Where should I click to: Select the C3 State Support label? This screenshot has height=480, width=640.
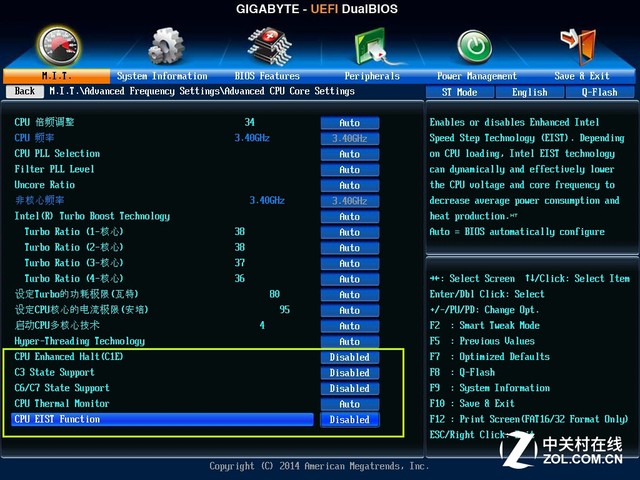[x=54, y=372]
